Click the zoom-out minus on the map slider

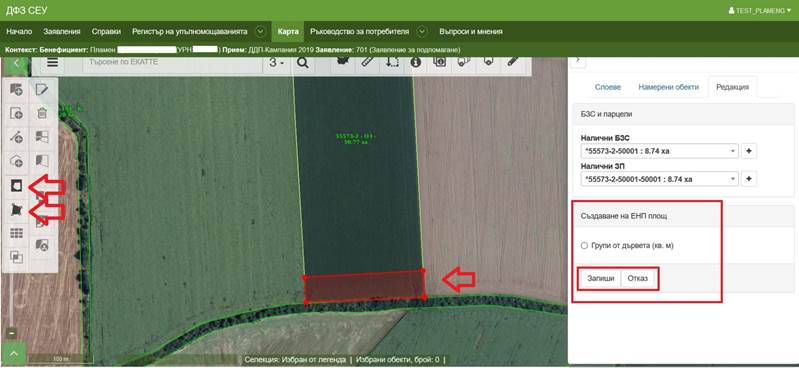[12, 333]
